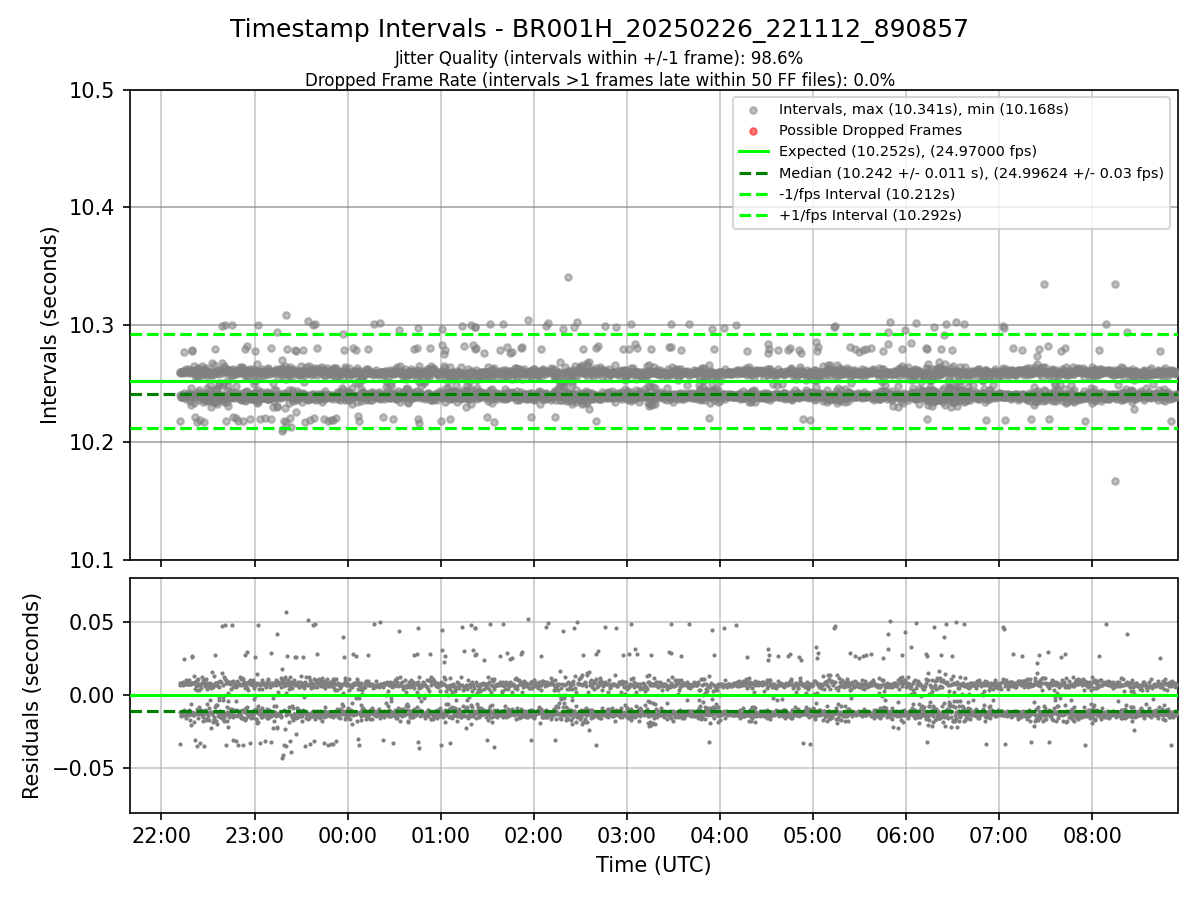Click the 01:00 time tick label
Screen dimensions: 1200x900
pyautogui.click(x=440, y=834)
